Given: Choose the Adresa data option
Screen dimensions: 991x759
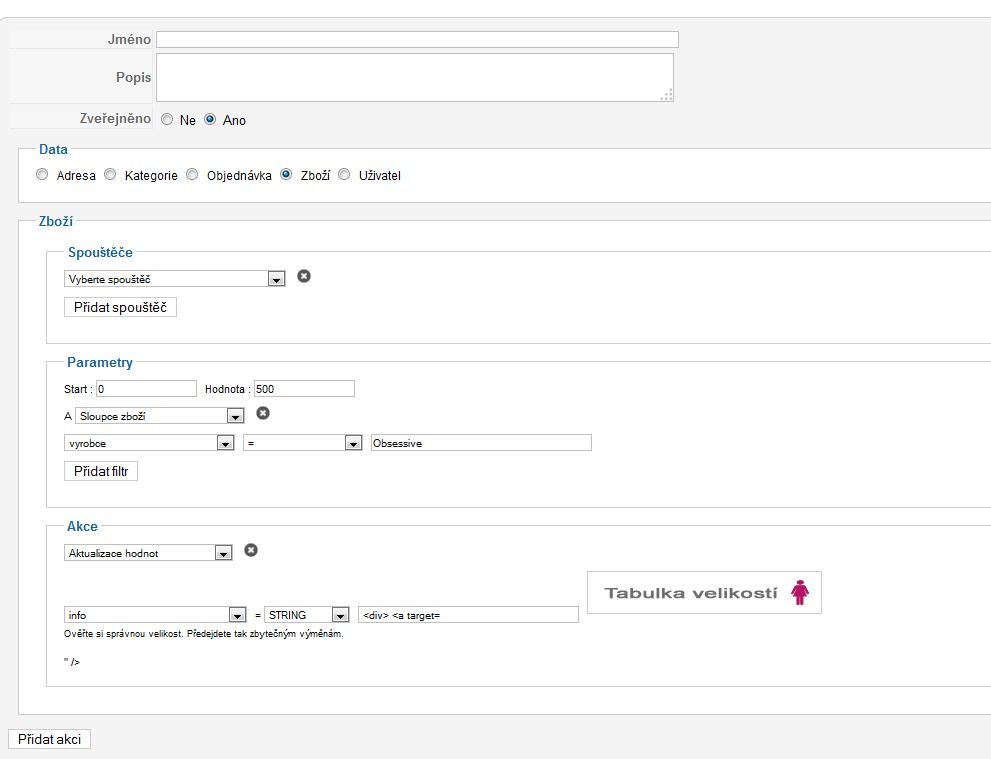Looking at the screenshot, I should point(42,175).
